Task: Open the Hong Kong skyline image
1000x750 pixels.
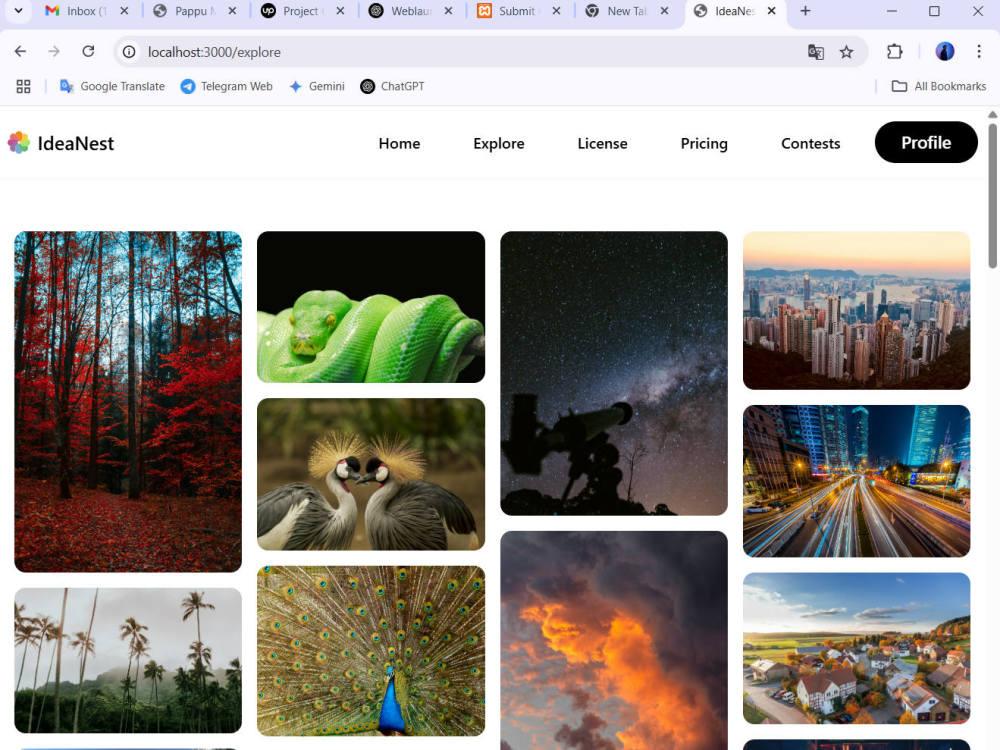Action: click(857, 310)
